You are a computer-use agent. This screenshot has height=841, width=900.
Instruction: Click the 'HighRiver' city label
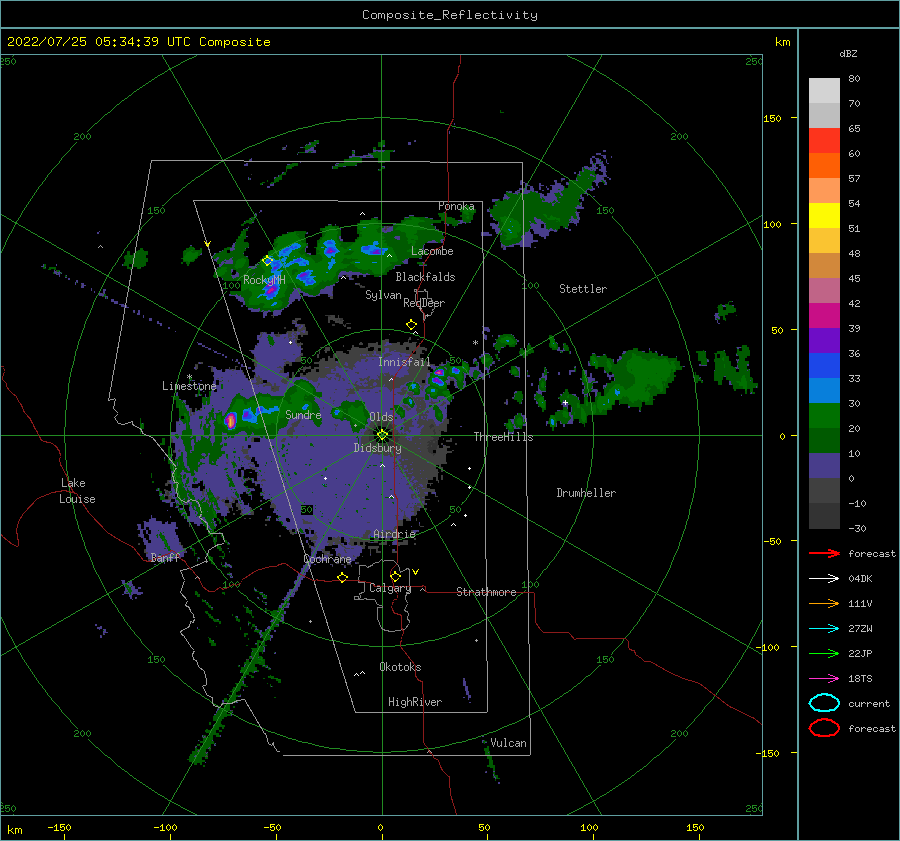415,702
